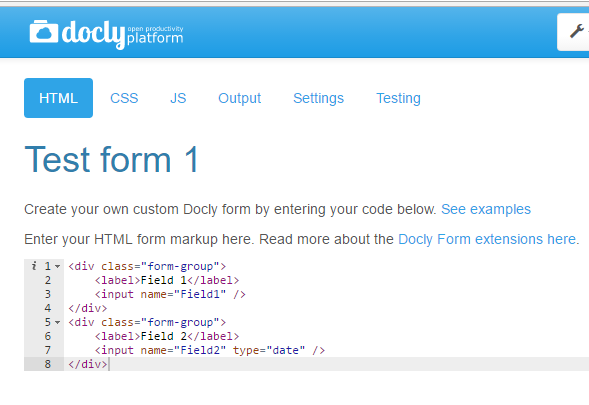The image size is (589, 405).
Task: Click the docly platform wordmark
Action: 122,34
